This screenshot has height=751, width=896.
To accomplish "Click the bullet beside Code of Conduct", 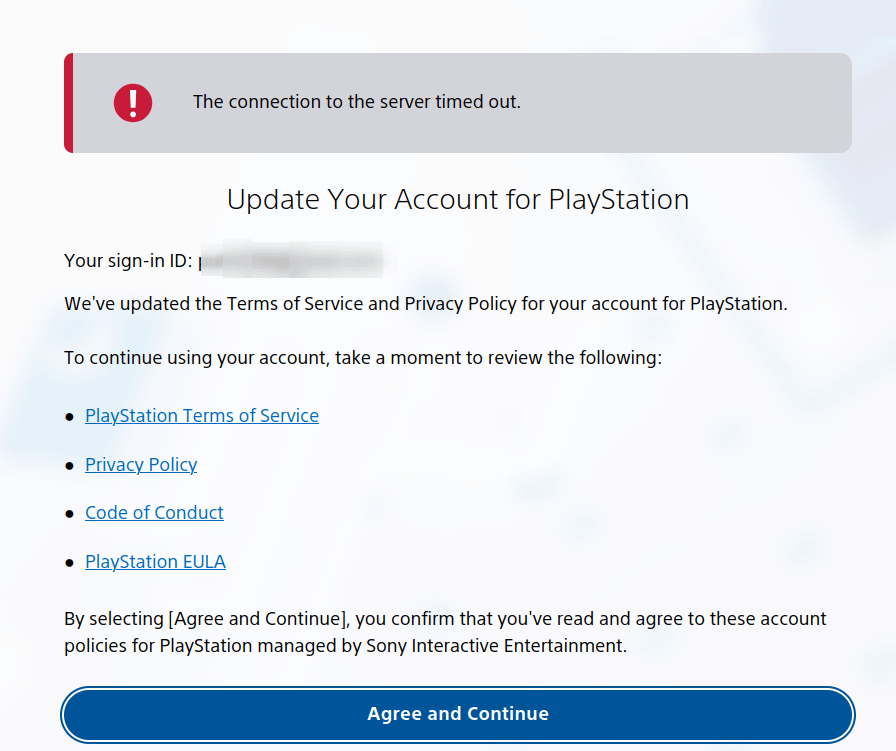I will (69, 514).
